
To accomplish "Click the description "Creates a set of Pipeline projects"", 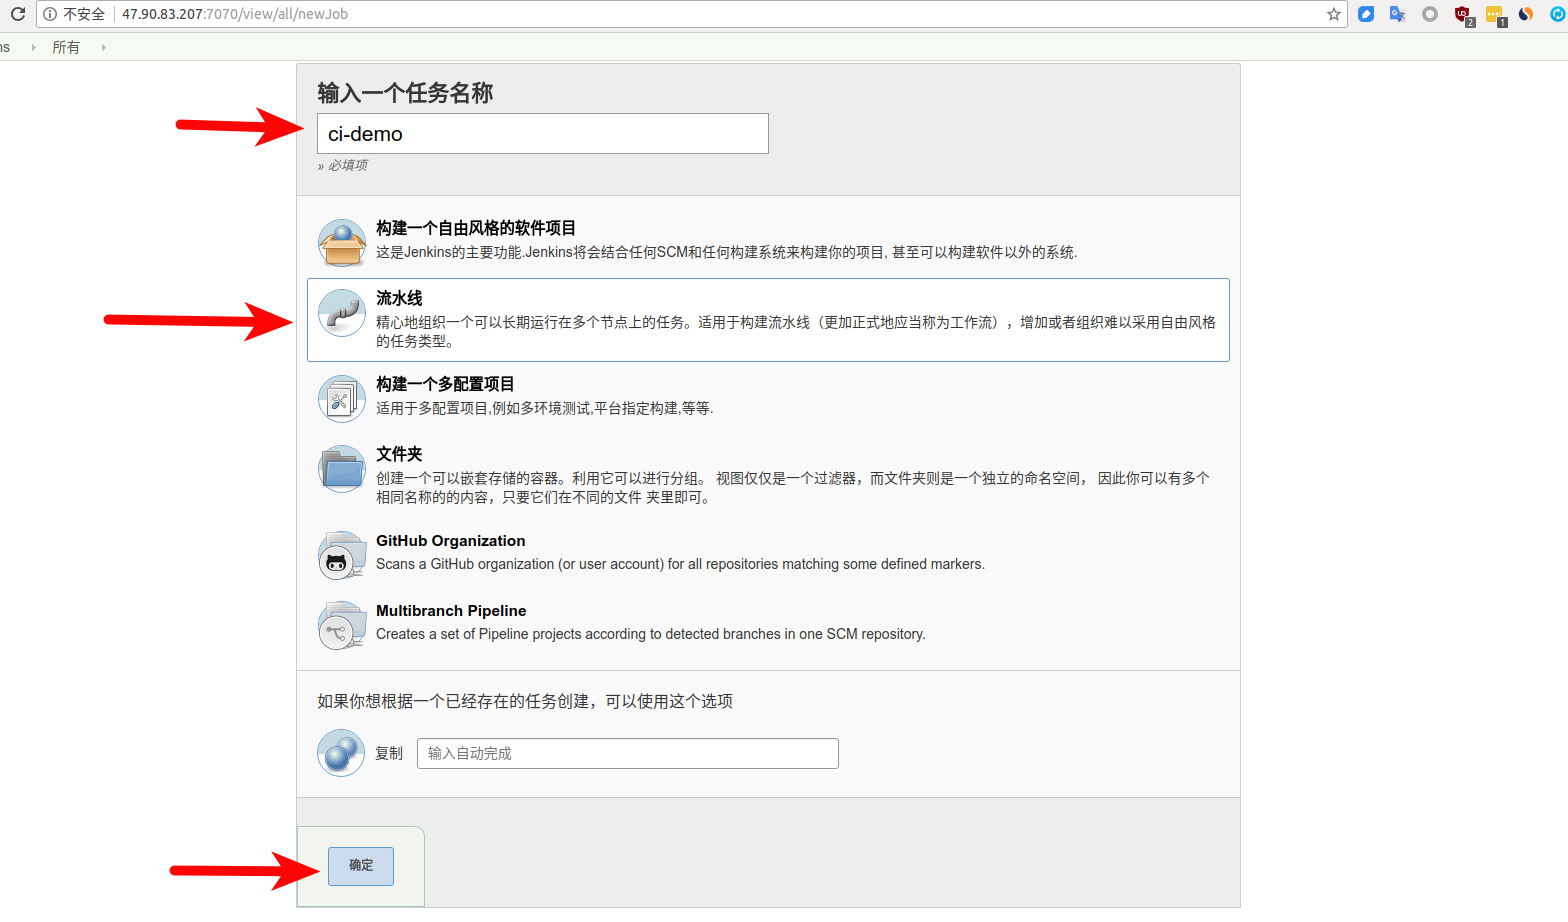I will [x=651, y=634].
